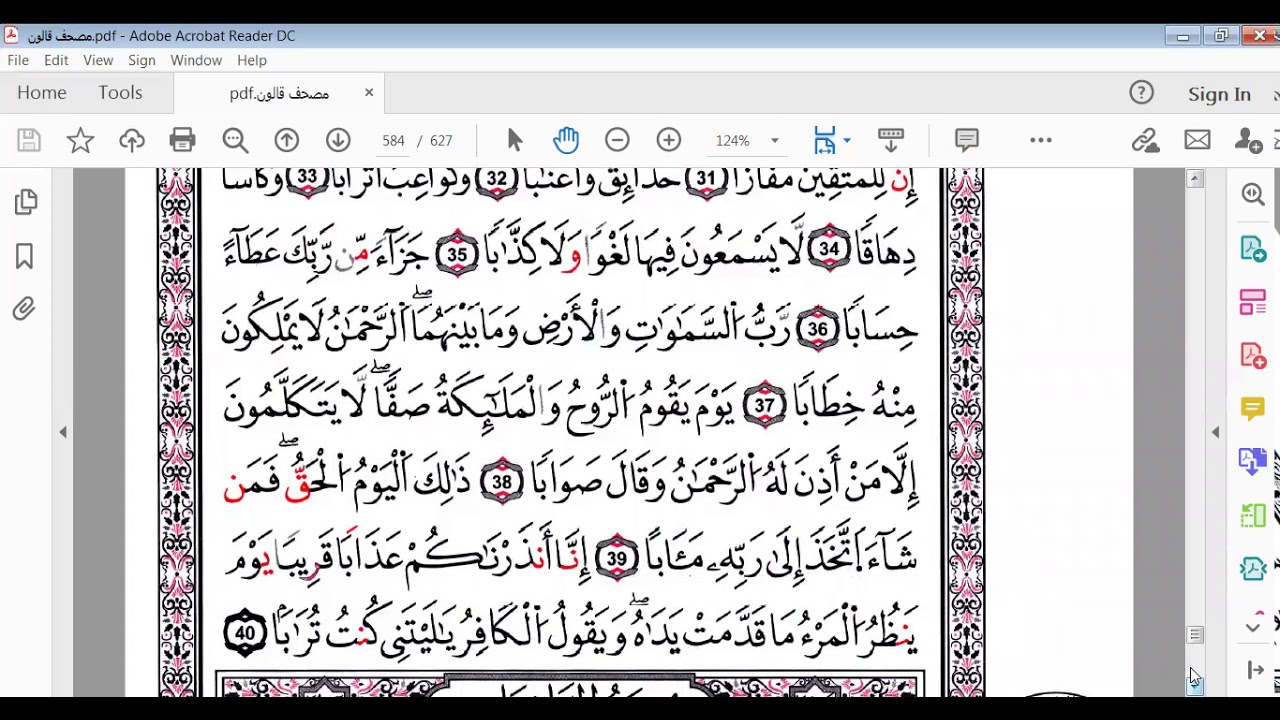Open the Edit menu
The image size is (1280, 720).
point(56,60)
